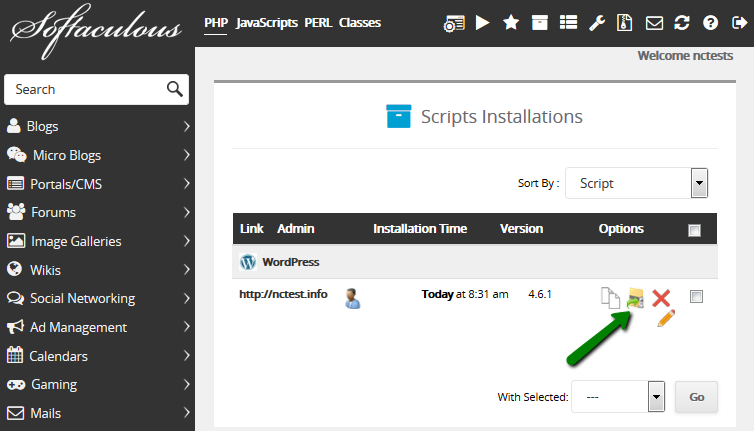Open the With Selected dropdown
The image size is (754, 431).
coord(618,397)
